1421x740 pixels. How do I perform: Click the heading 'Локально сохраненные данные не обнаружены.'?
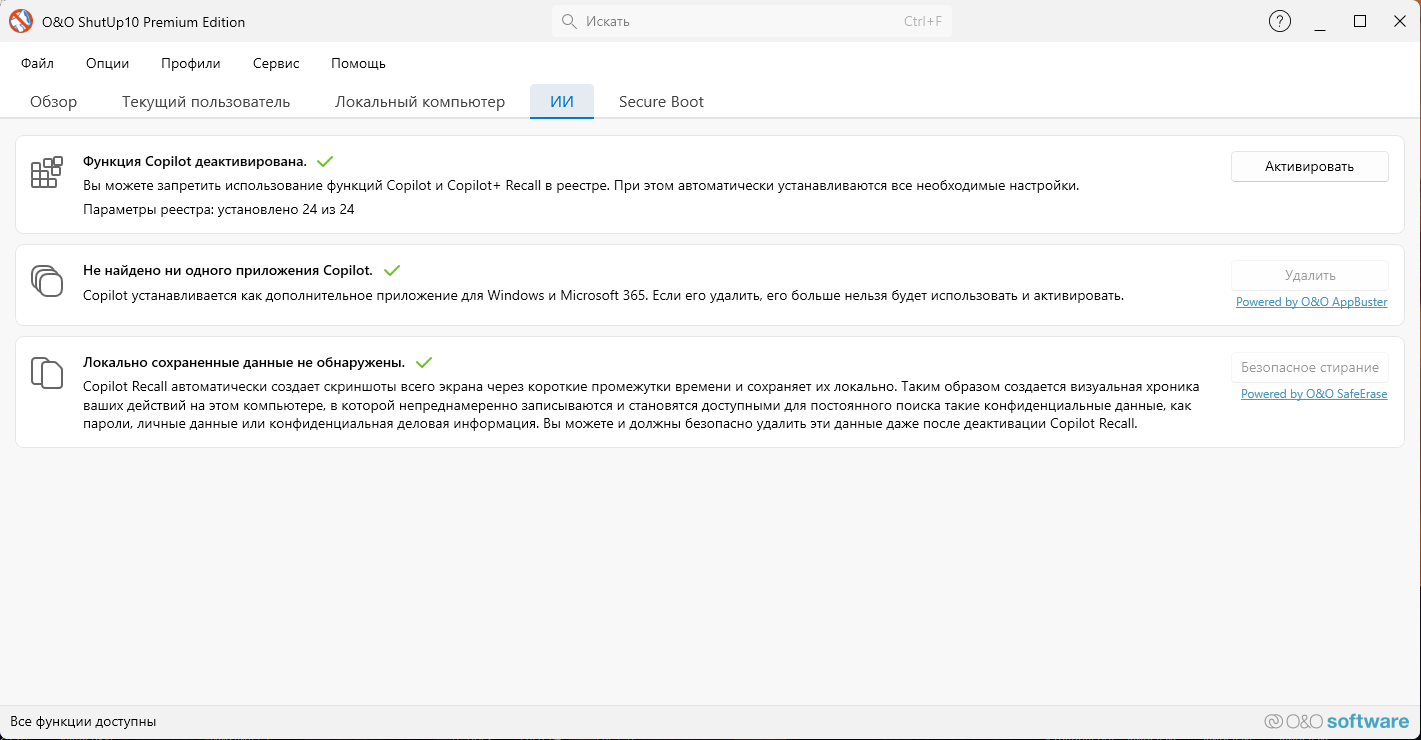[244, 362]
